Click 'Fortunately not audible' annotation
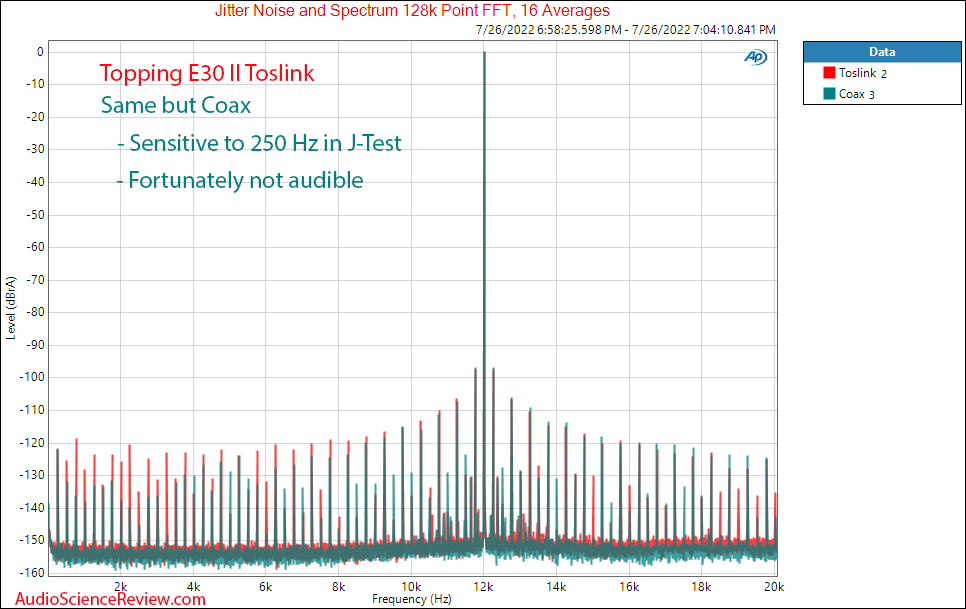 240,180
